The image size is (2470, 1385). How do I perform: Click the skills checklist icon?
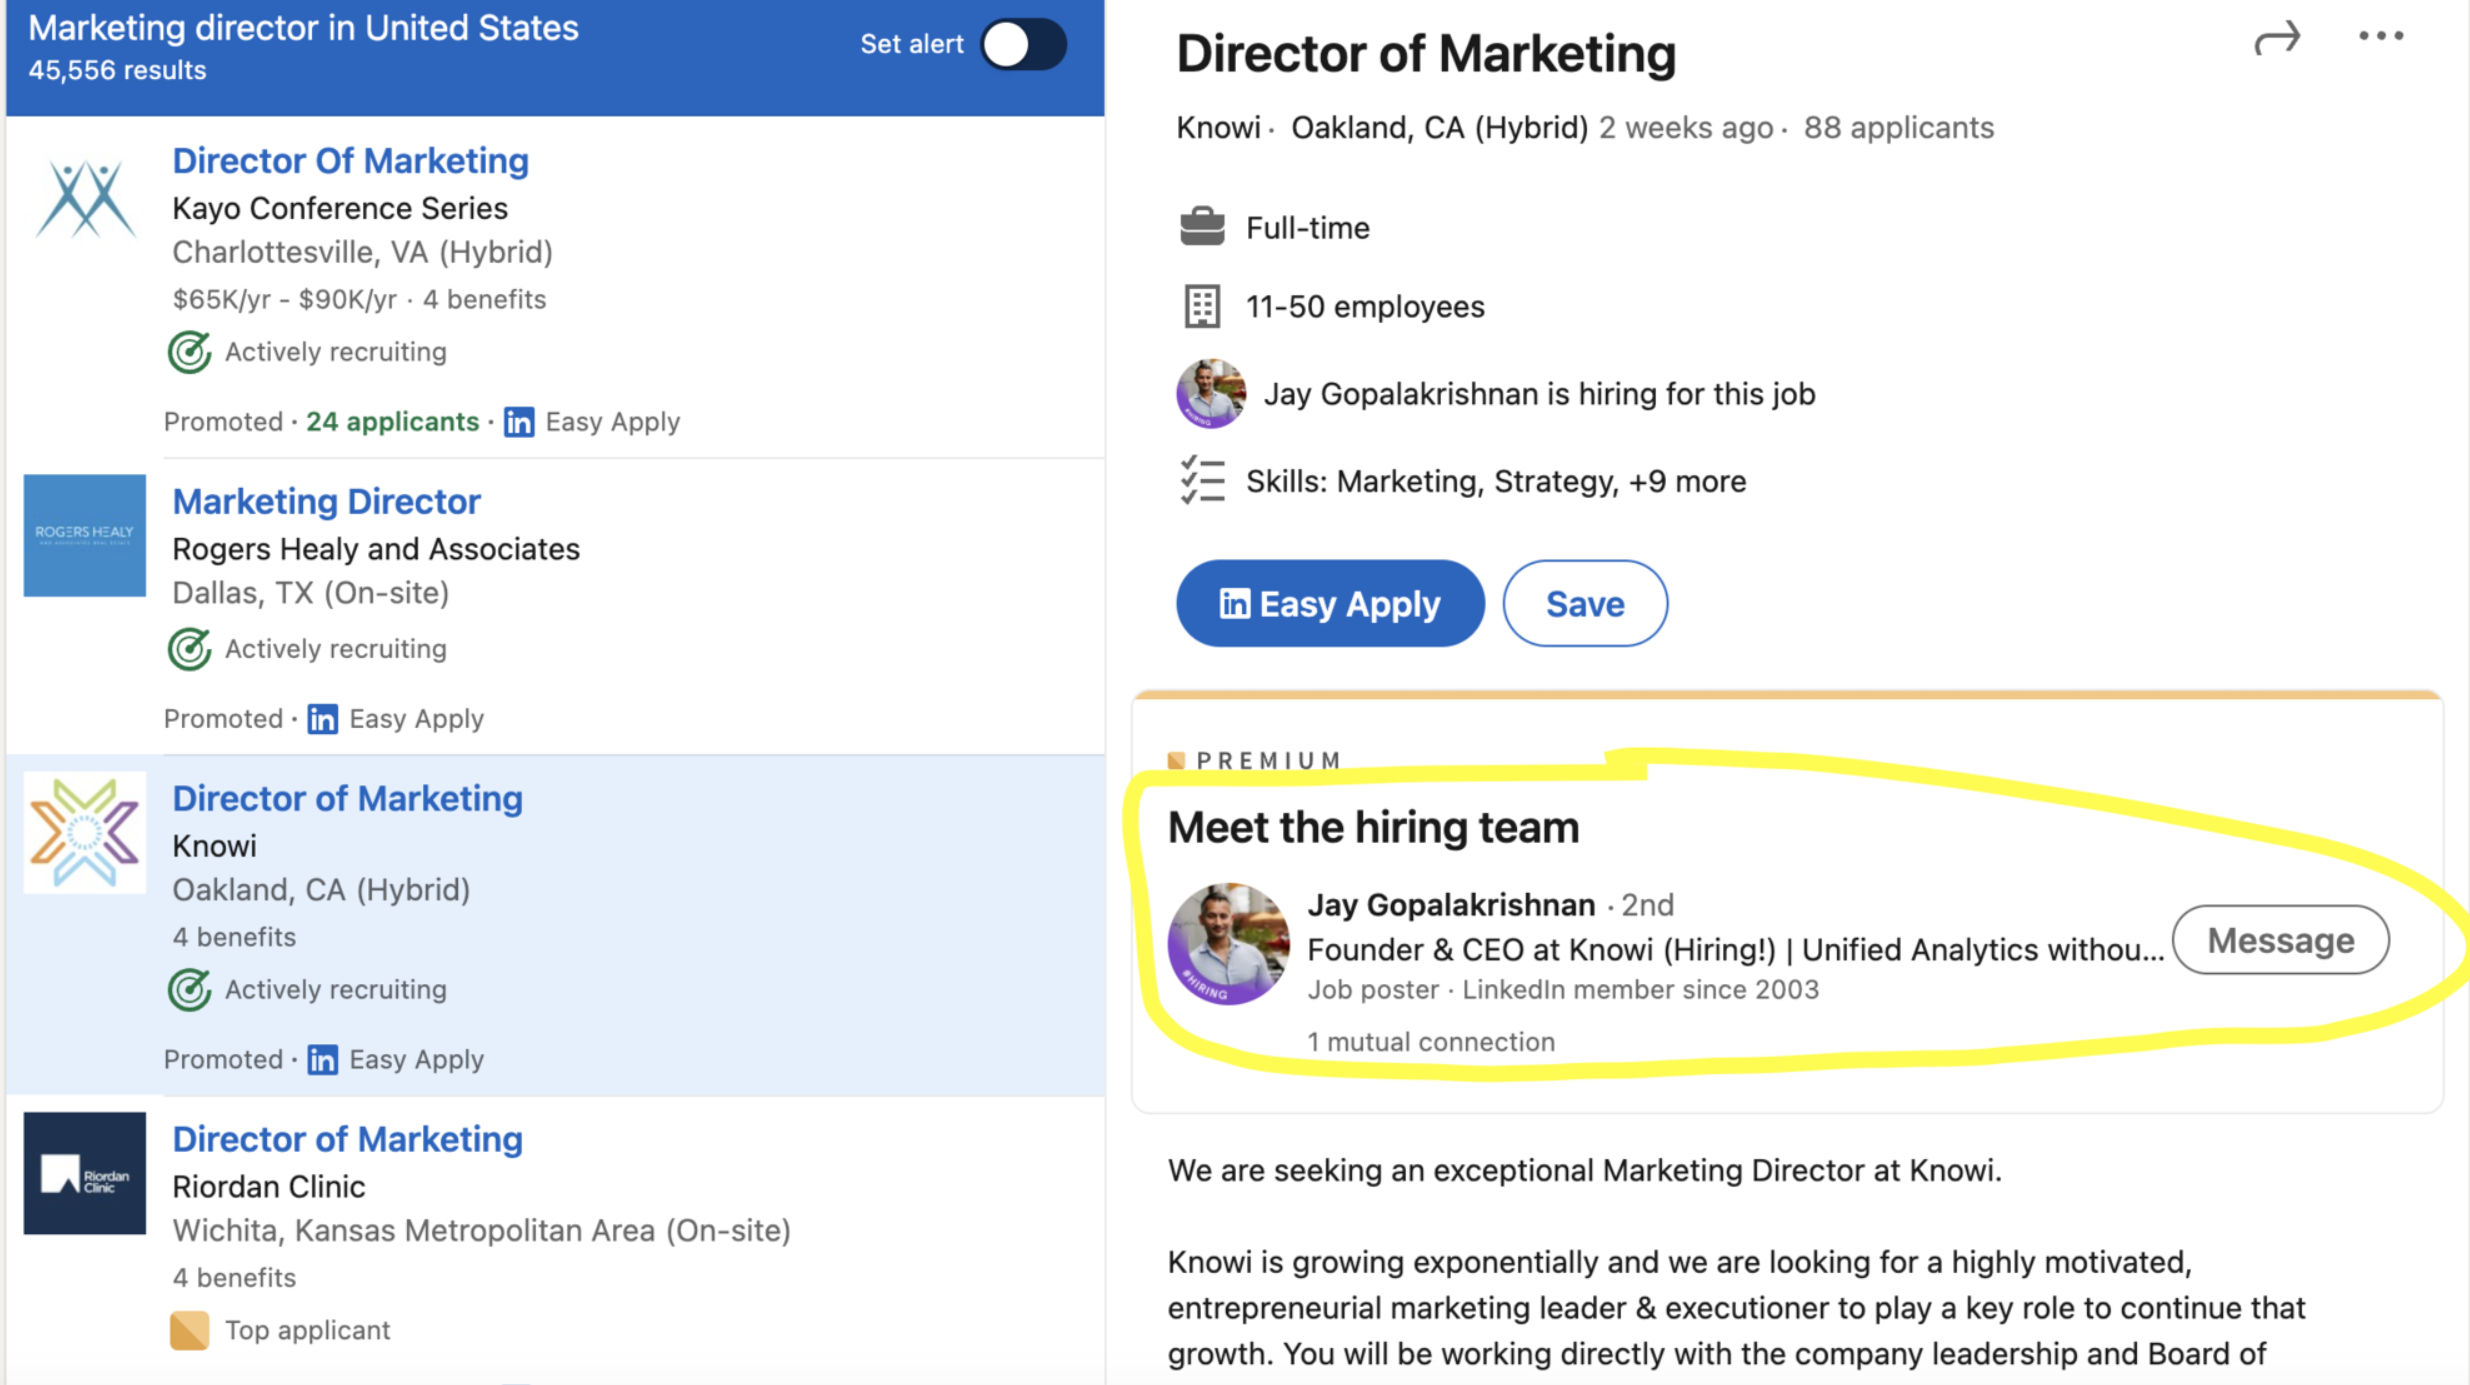coord(1202,481)
